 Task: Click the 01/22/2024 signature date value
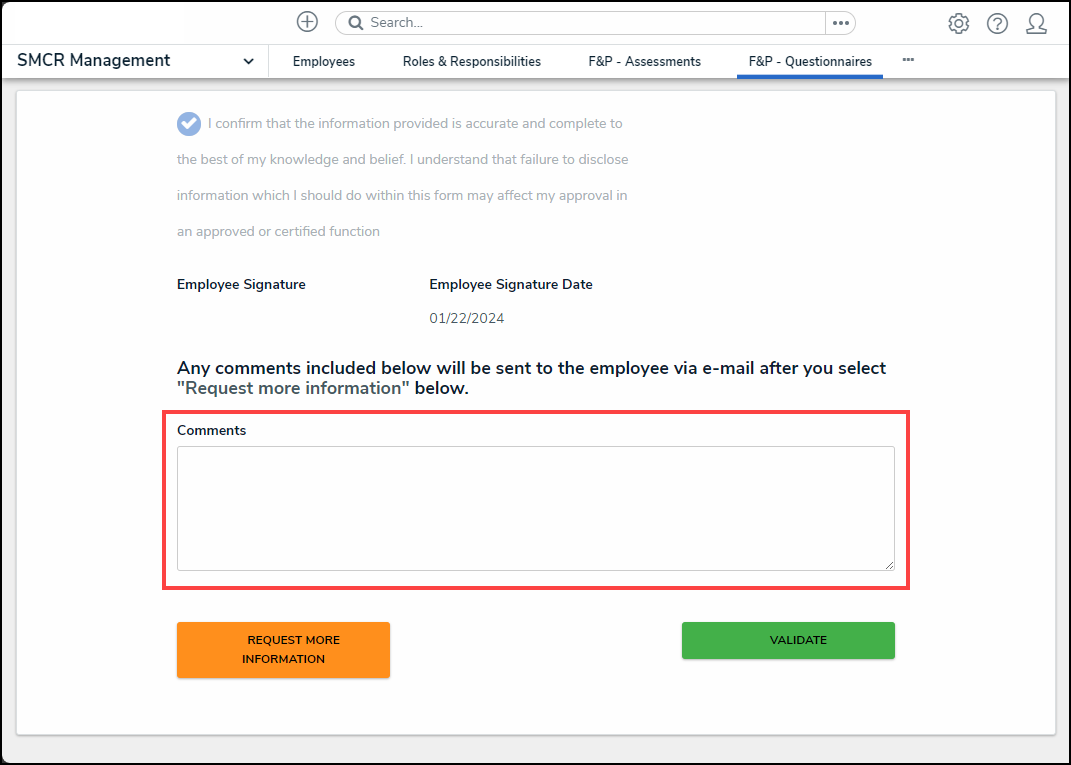tap(467, 319)
